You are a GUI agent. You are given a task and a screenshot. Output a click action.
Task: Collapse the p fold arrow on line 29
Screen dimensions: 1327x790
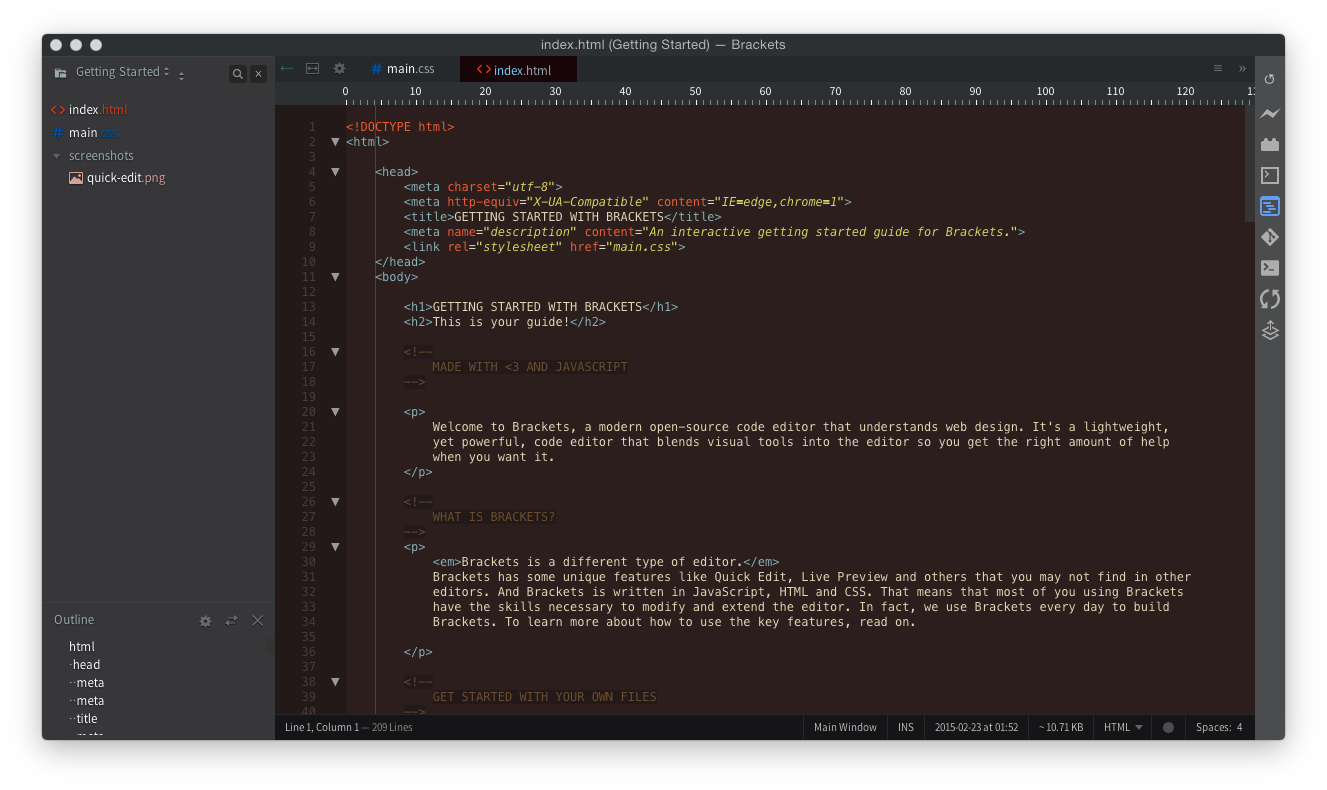(335, 547)
